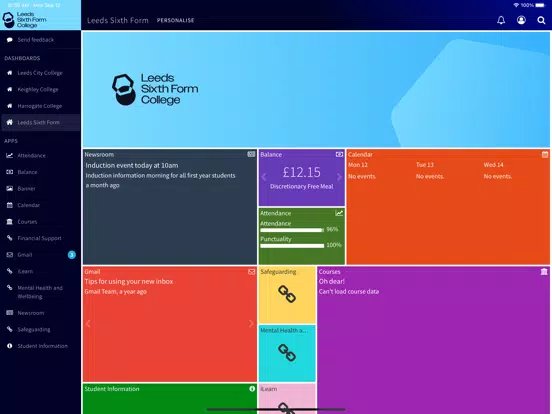Image resolution: width=552 pixels, height=414 pixels.
Task: Click 'Discretionary Free Meal' label
Action: [302, 187]
